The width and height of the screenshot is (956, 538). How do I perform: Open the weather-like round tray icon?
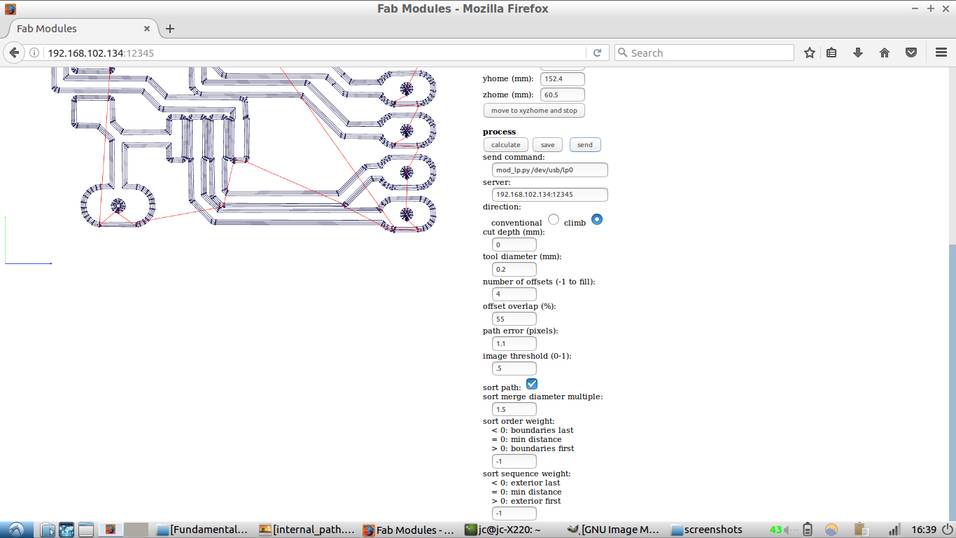pos(831,529)
